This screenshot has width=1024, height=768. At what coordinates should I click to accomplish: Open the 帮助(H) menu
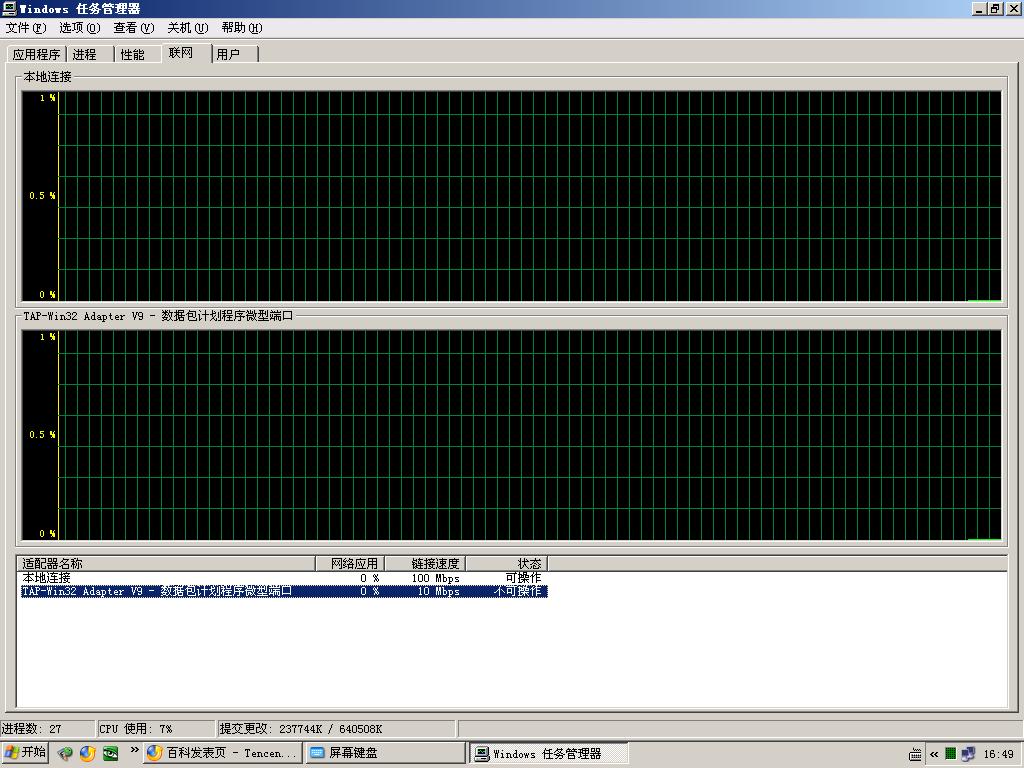coord(242,28)
